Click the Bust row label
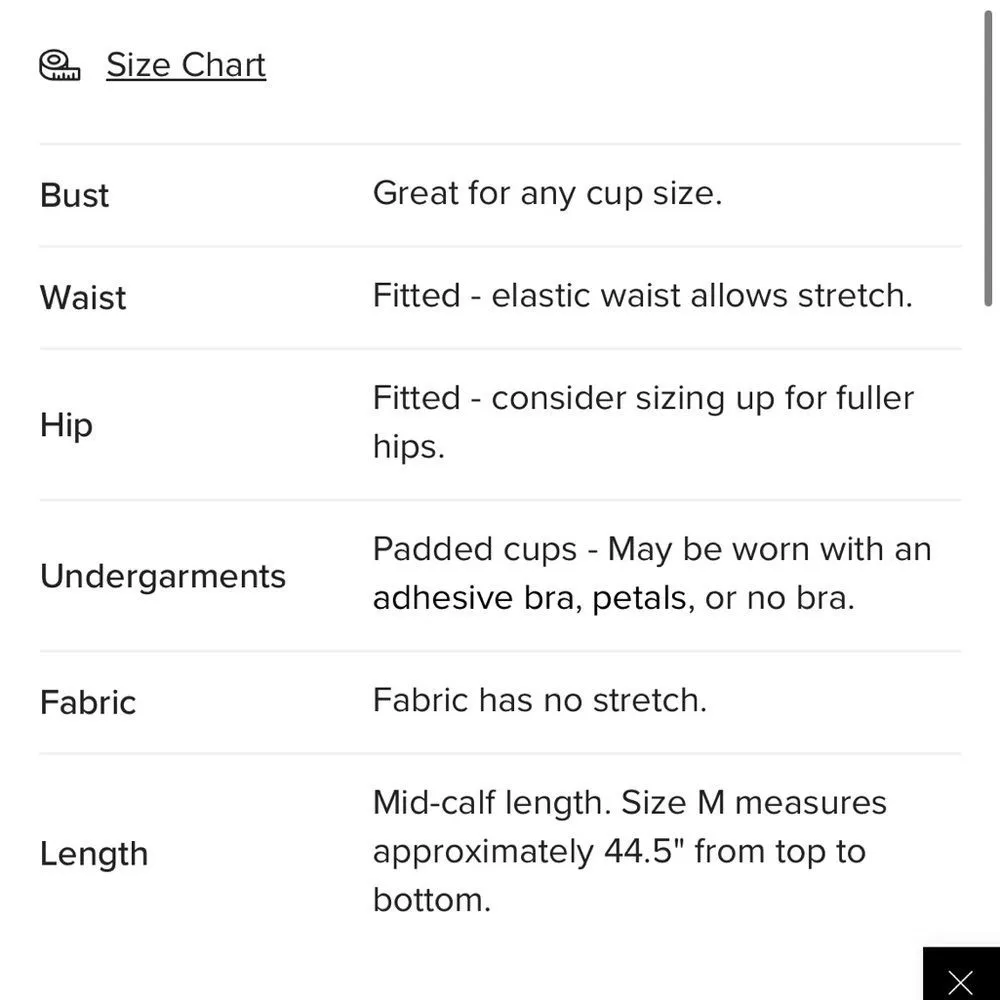Image resolution: width=1000 pixels, height=1000 pixels. point(75,196)
